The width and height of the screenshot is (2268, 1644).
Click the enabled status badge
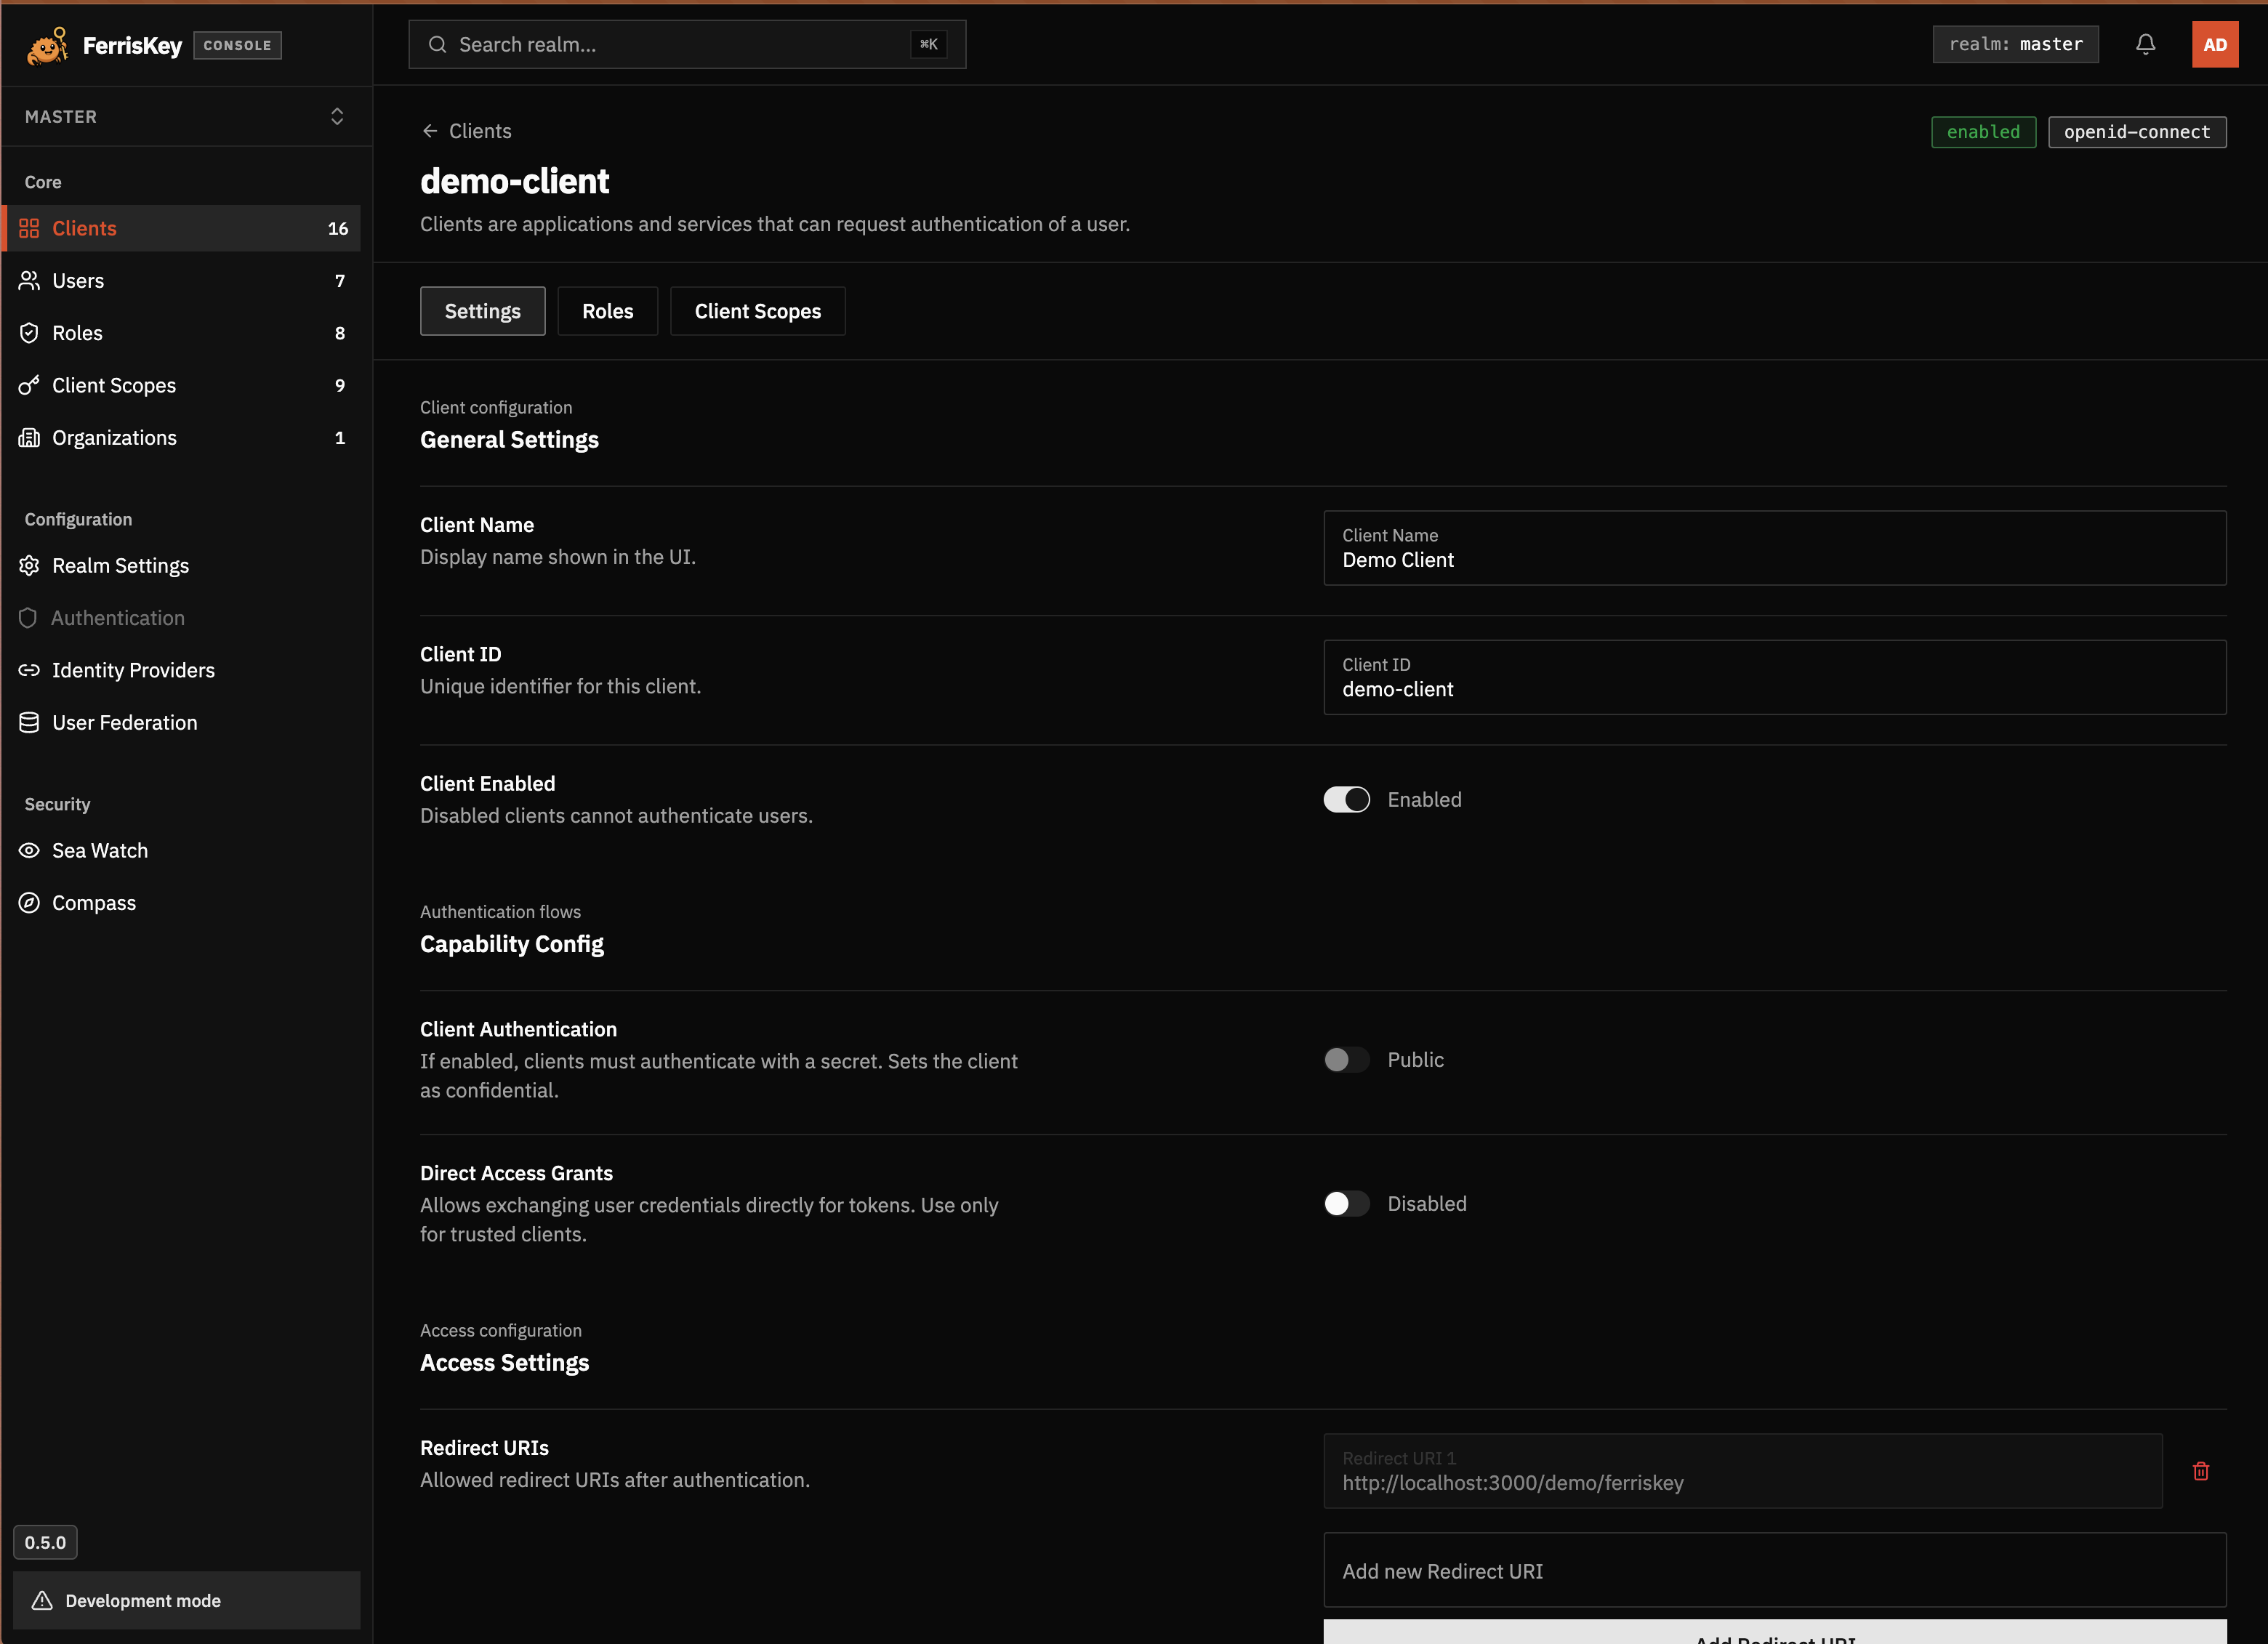click(x=1982, y=132)
